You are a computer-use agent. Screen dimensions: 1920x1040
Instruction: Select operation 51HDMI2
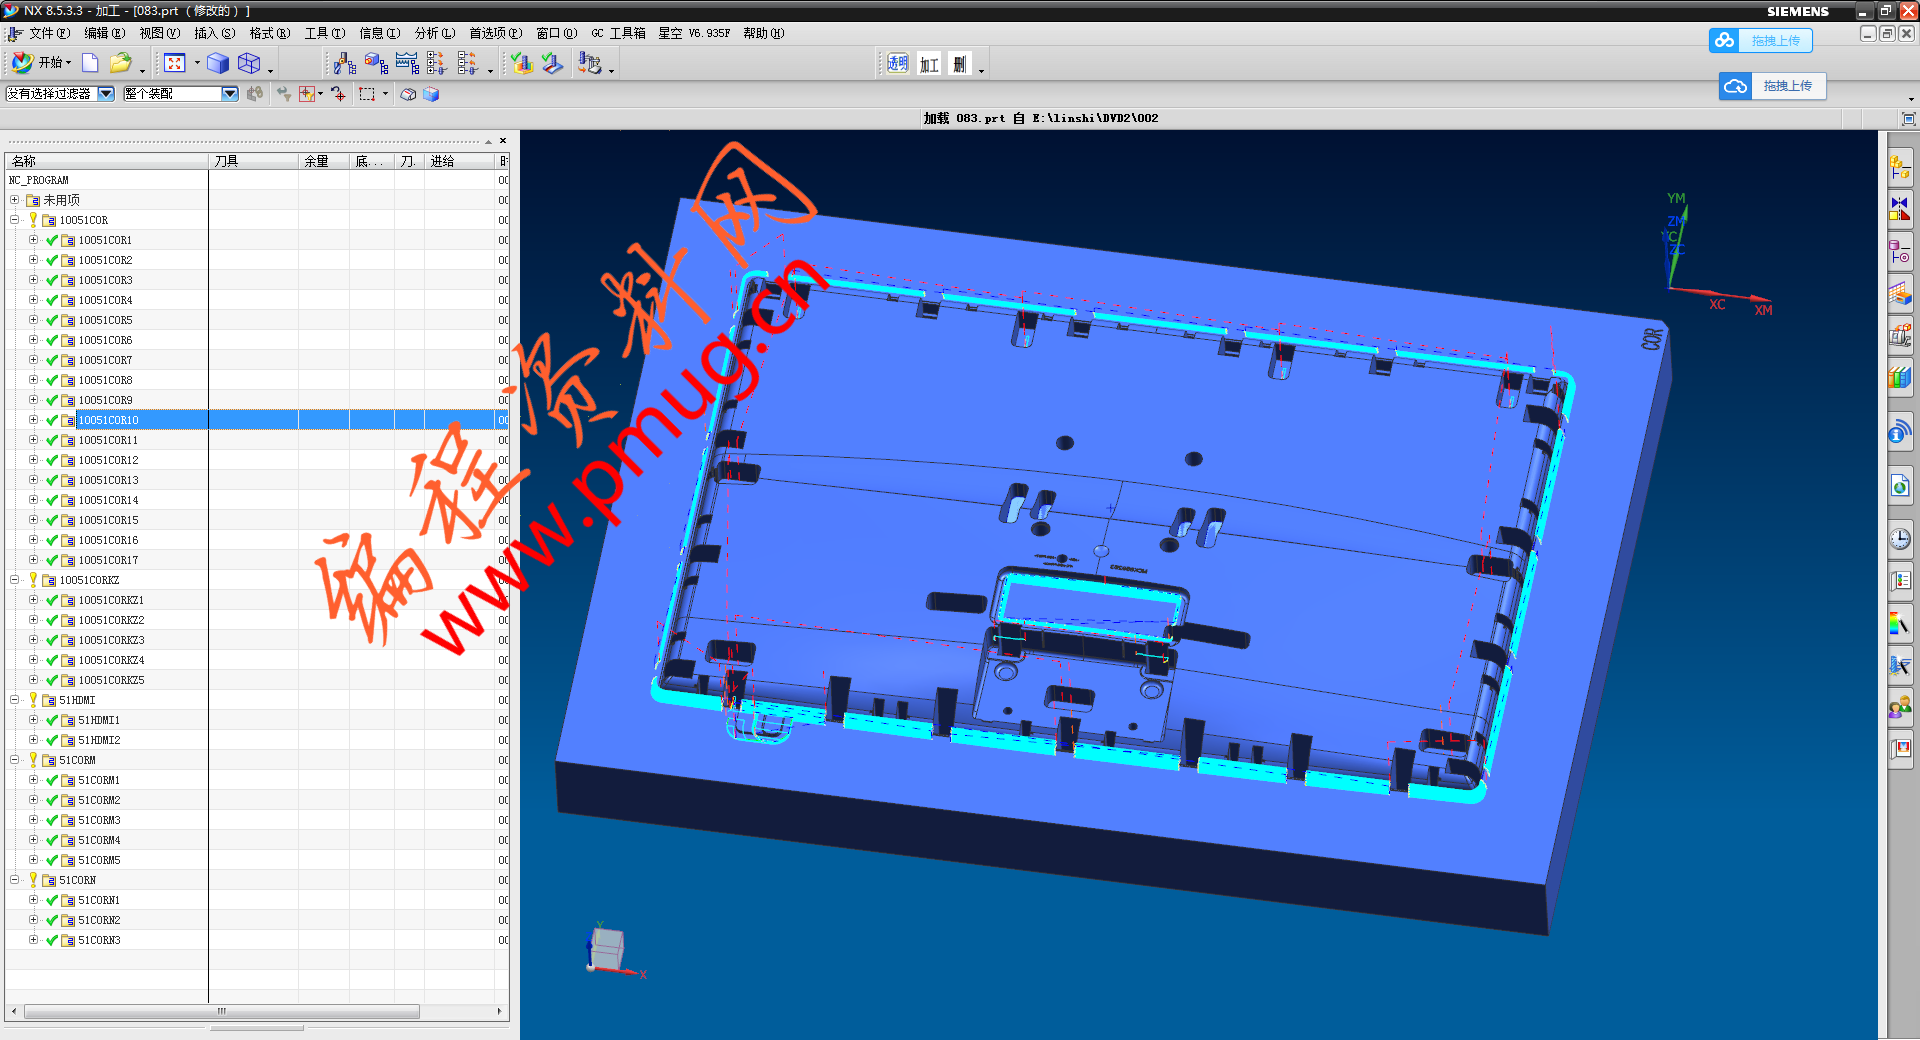pos(99,740)
